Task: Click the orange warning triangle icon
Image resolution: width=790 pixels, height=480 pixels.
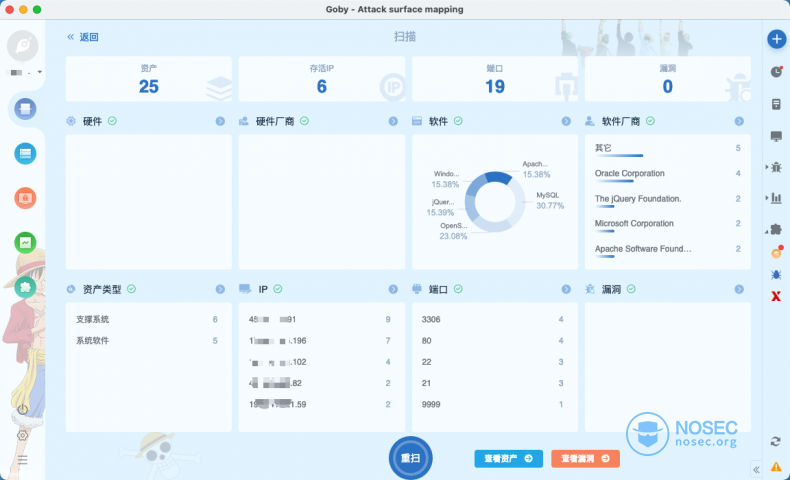Action: pos(776,467)
